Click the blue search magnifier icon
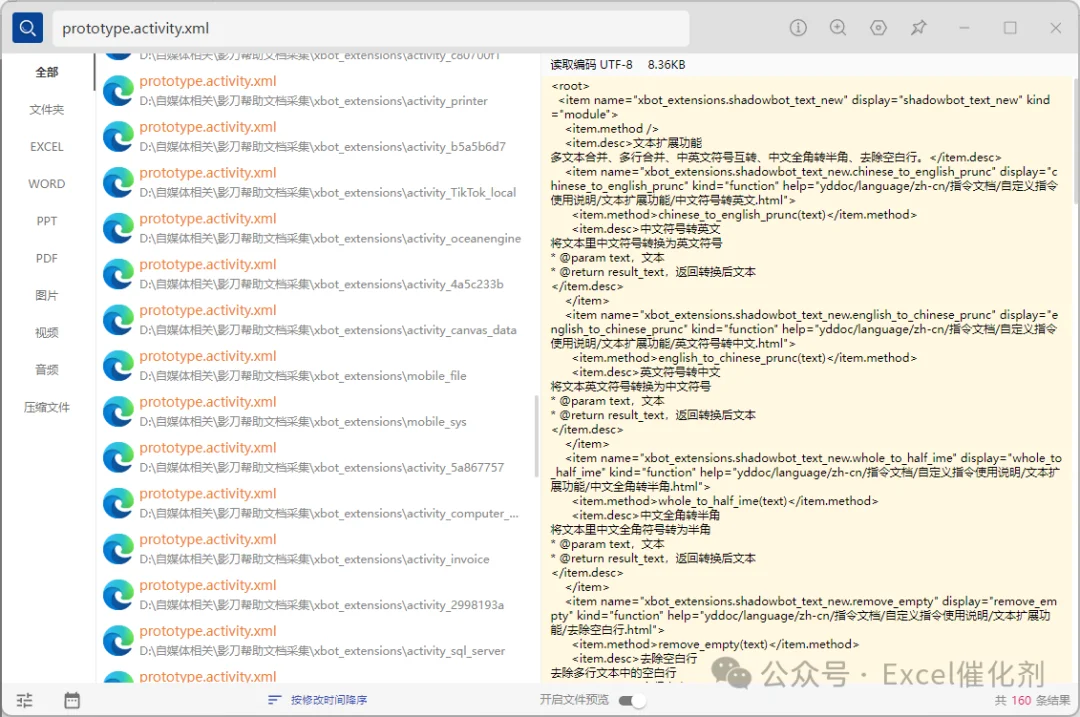The height and width of the screenshot is (717, 1080). pos(28,28)
